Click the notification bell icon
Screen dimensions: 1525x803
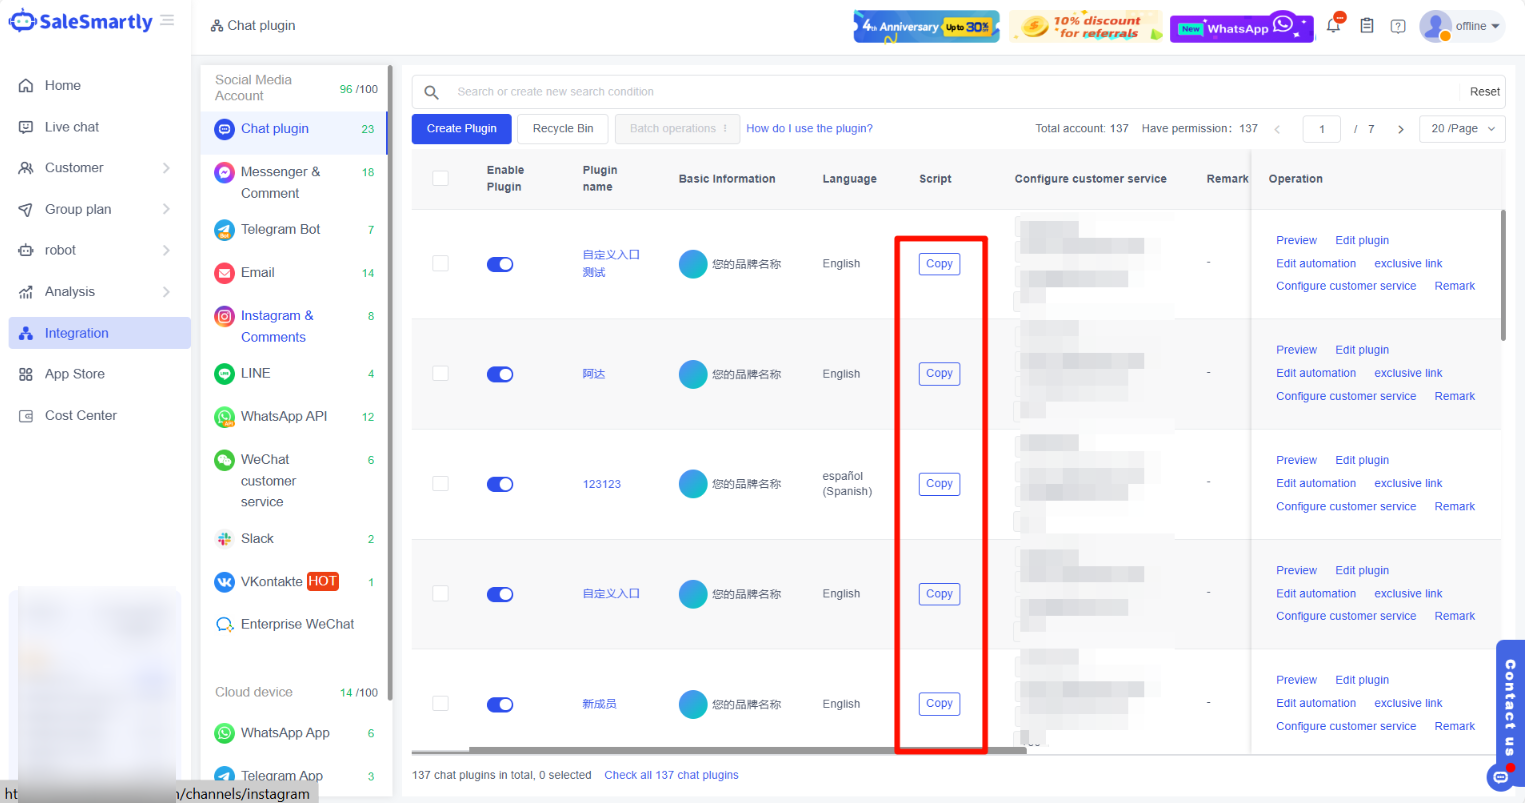click(x=1333, y=26)
